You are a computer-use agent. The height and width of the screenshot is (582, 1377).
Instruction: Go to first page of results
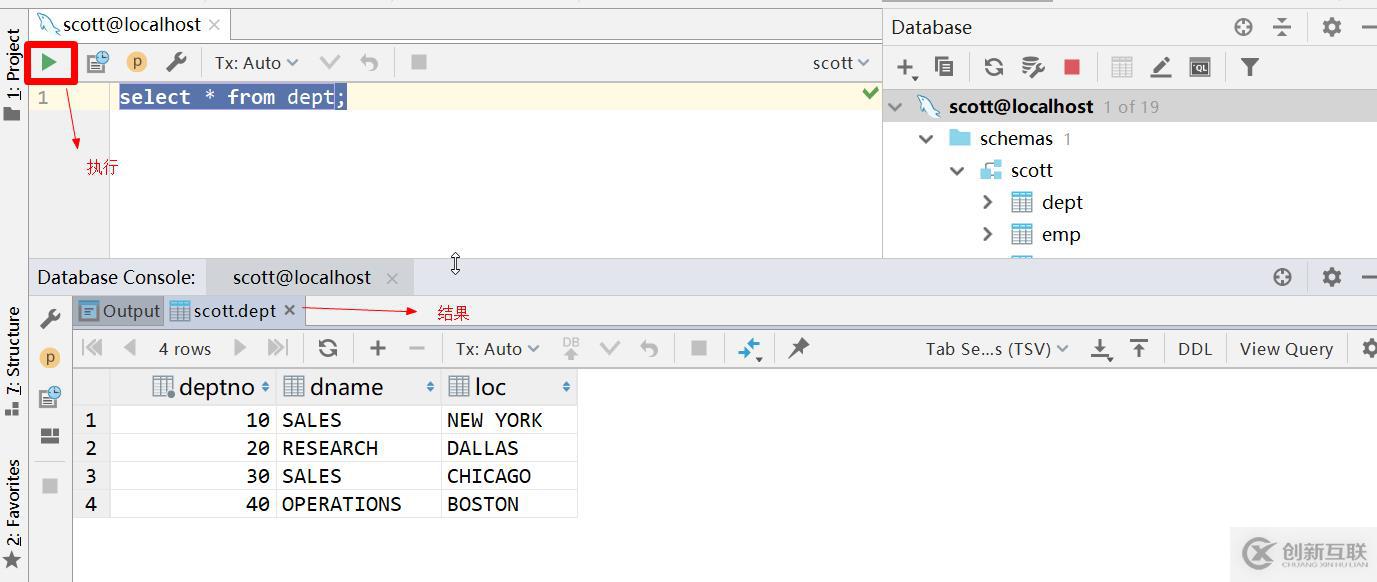click(92, 348)
